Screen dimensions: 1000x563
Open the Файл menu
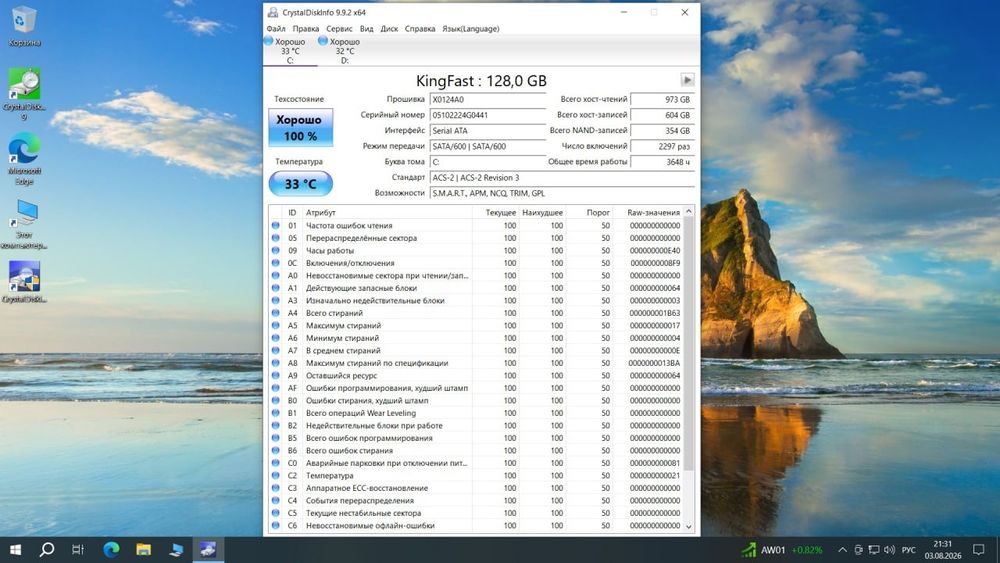click(276, 29)
